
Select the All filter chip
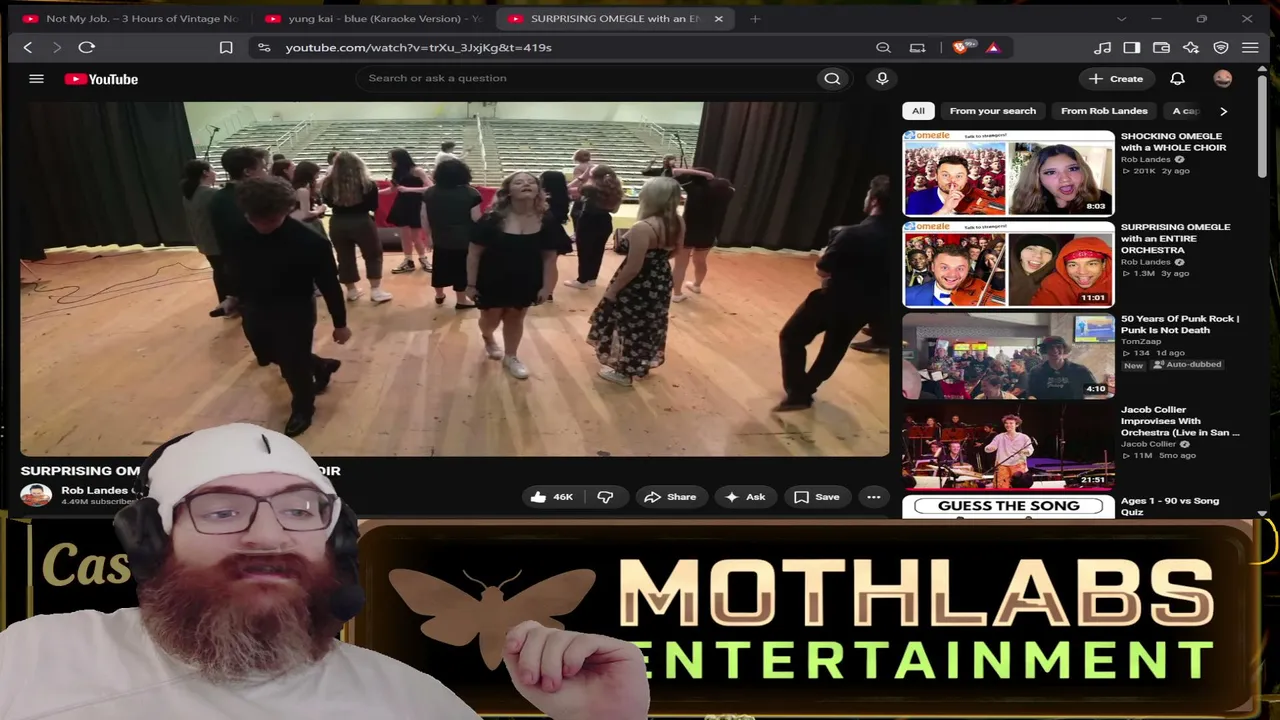pyautogui.click(x=918, y=111)
